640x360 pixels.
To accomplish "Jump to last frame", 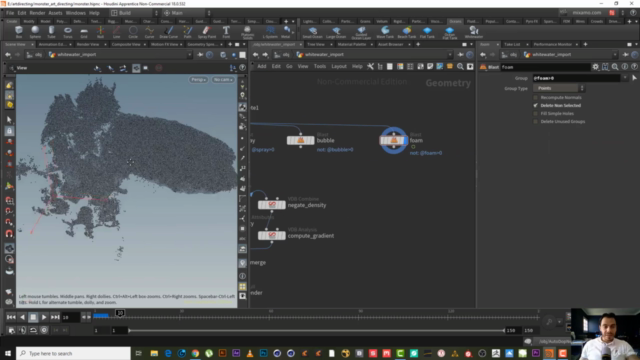I will tap(55, 317).
